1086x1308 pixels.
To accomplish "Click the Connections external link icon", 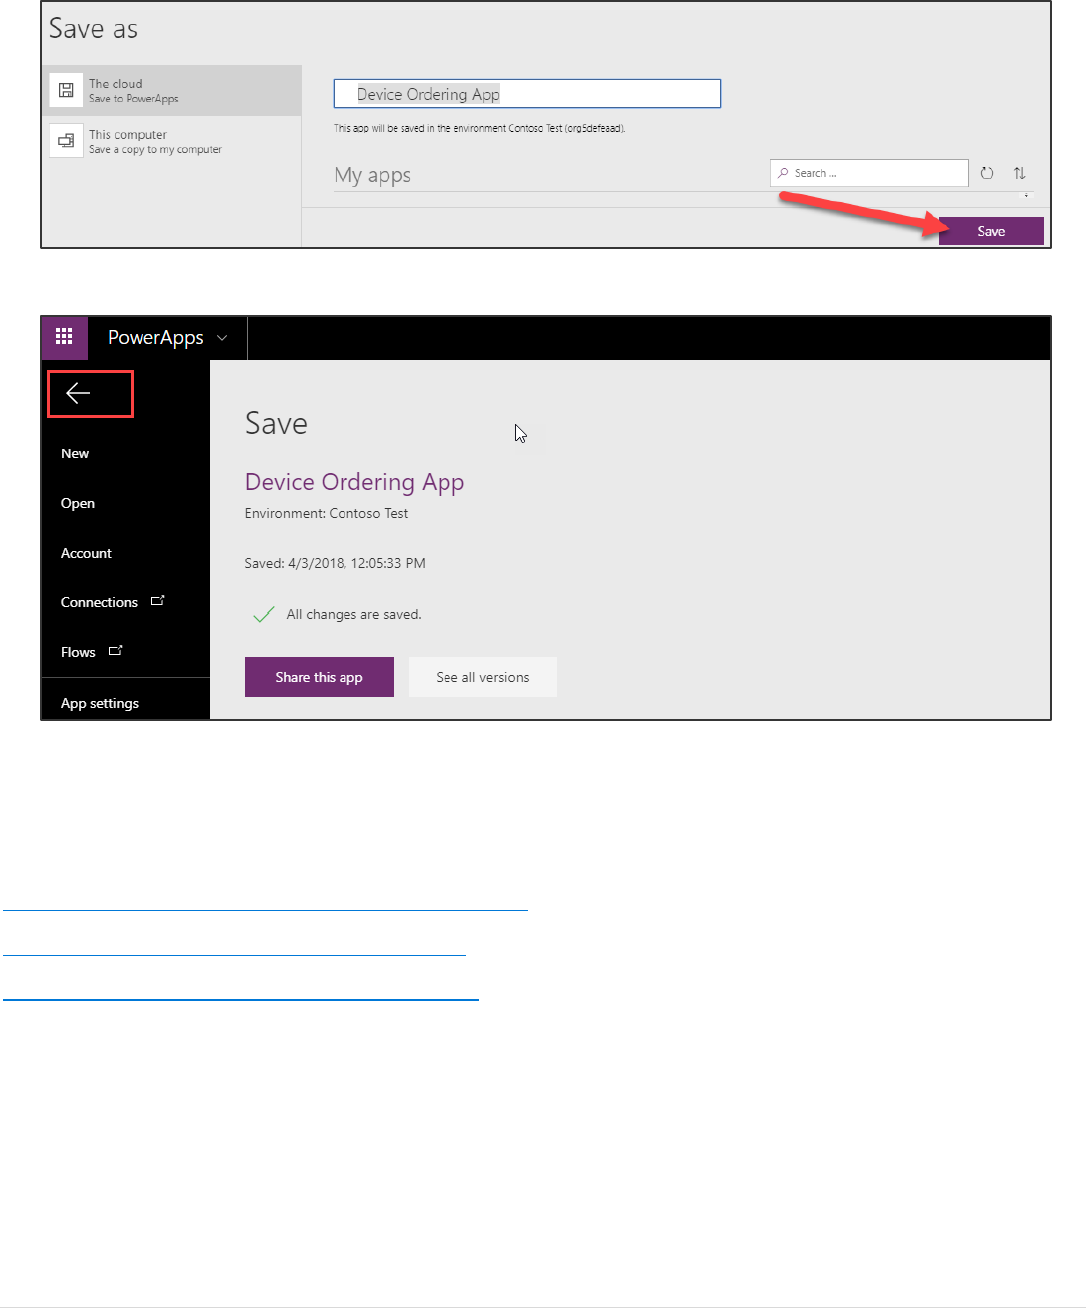I will [x=157, y=601].
